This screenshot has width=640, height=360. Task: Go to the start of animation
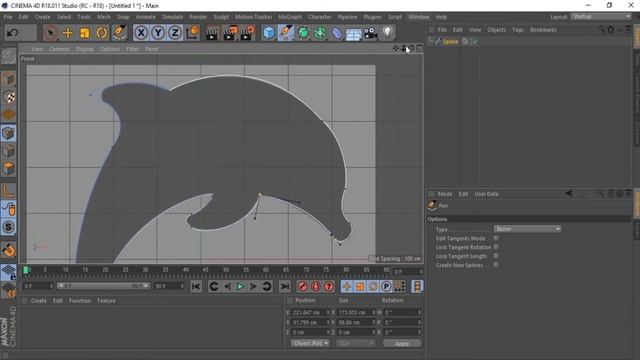point(196,287)
